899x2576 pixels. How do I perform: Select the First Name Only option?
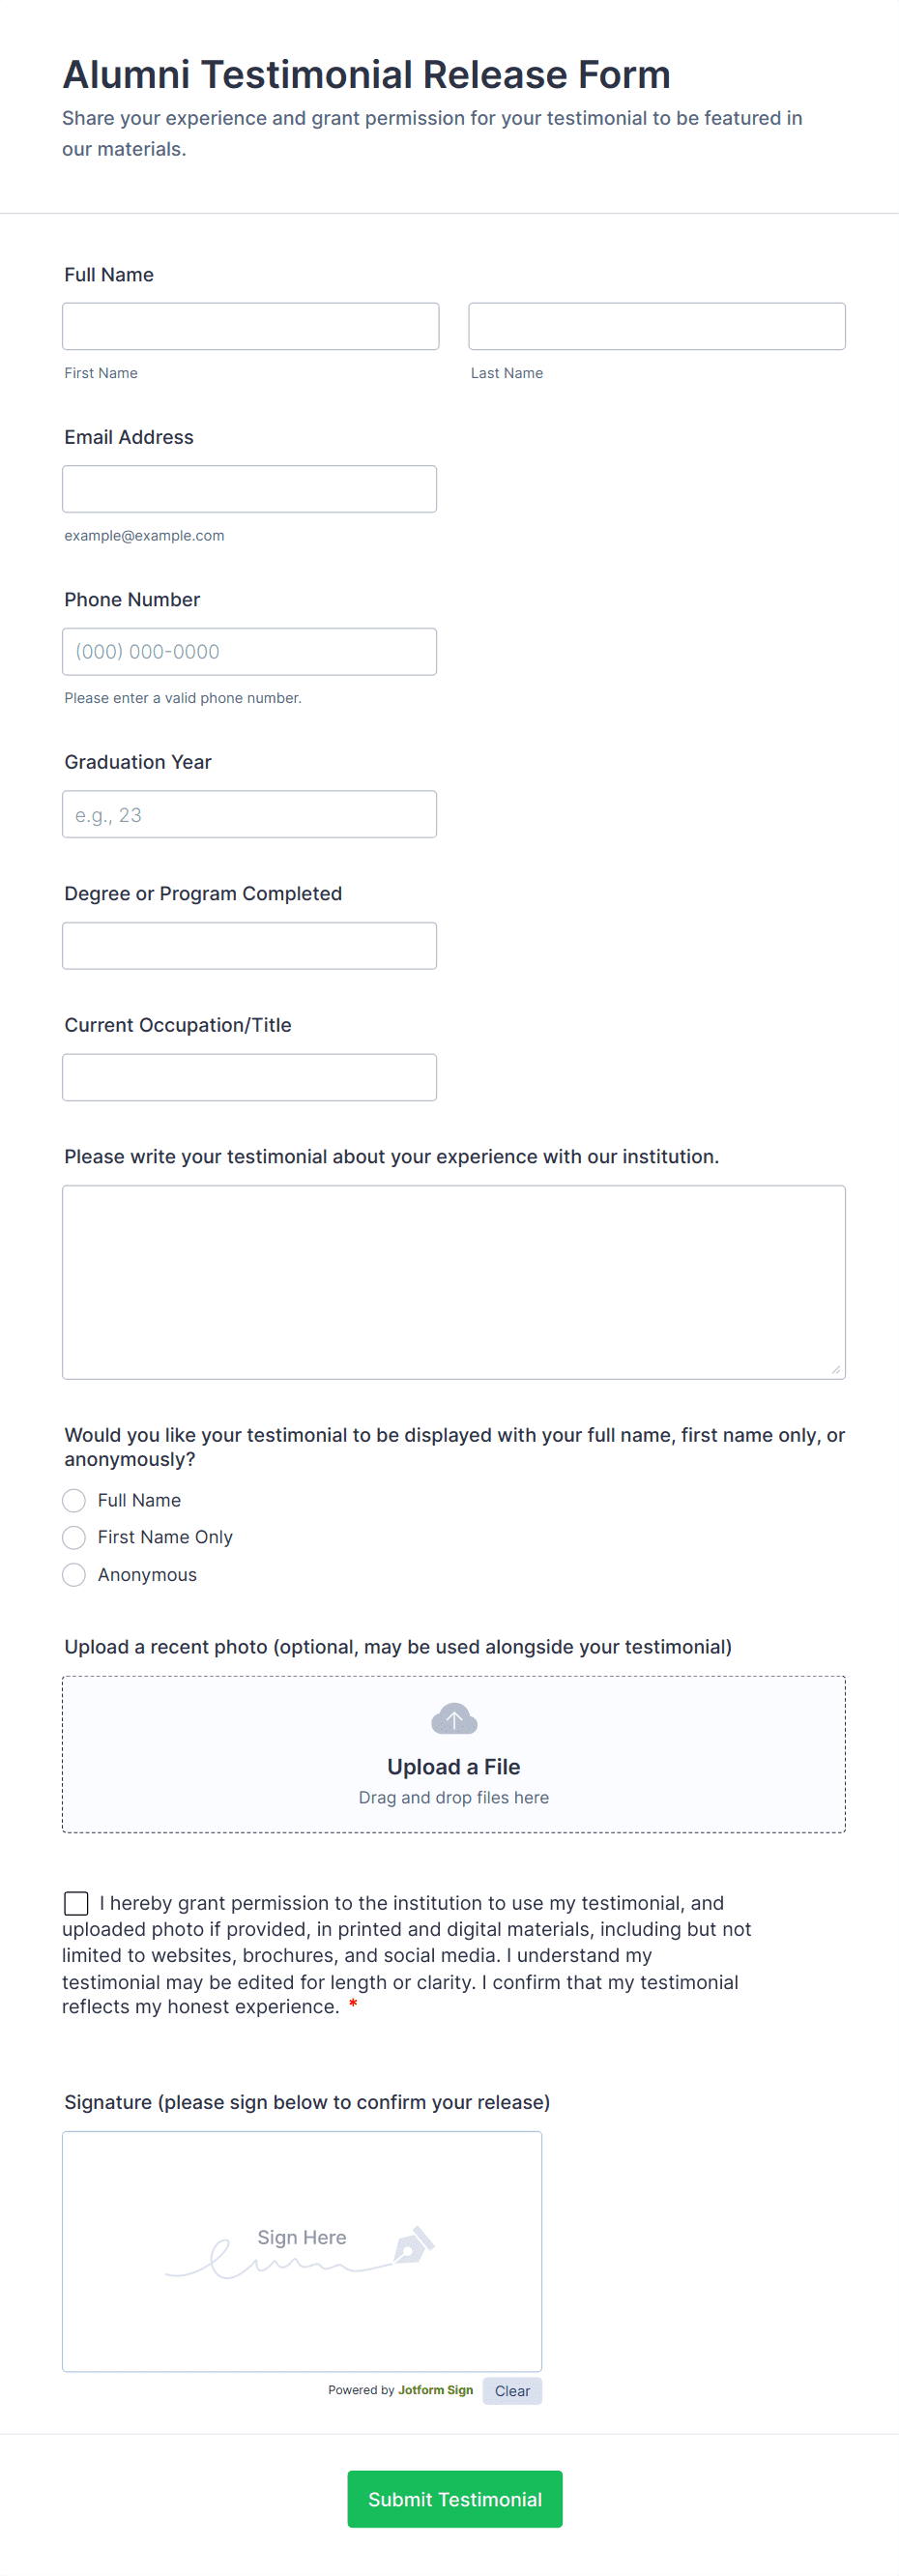[73, 1537]
